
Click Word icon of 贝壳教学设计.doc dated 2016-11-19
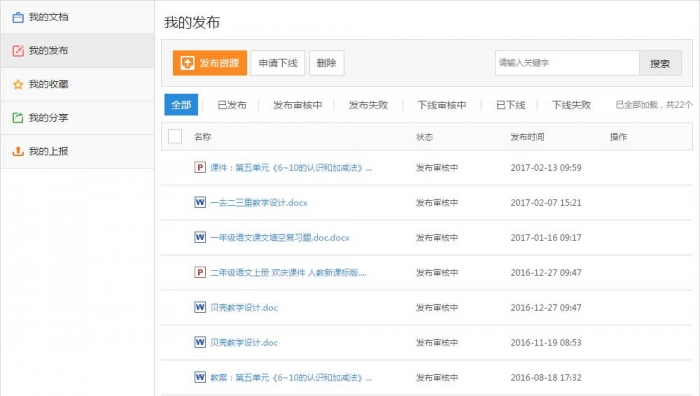click(200, 342)
